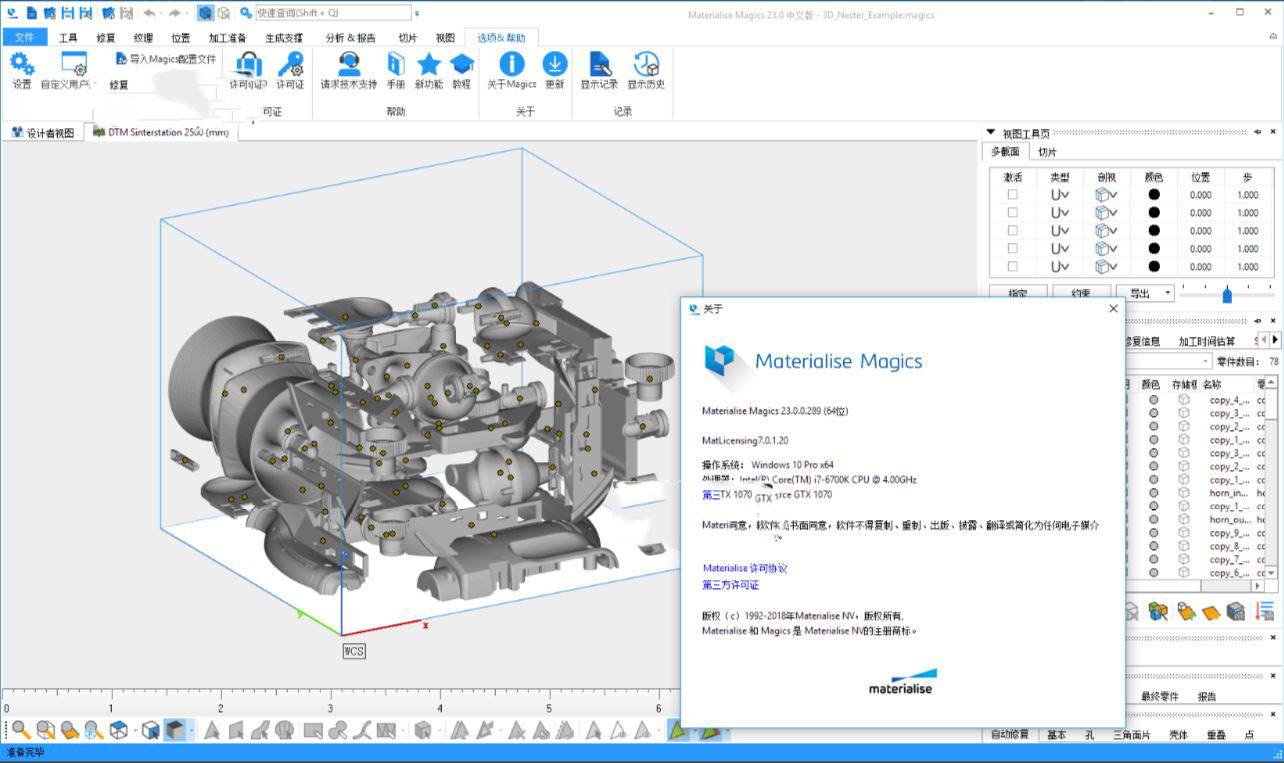This screenshot has height=763, width=1284.
Task: Enable third 激活 checkbox in section table
Action: click(x=1012, y=231)
